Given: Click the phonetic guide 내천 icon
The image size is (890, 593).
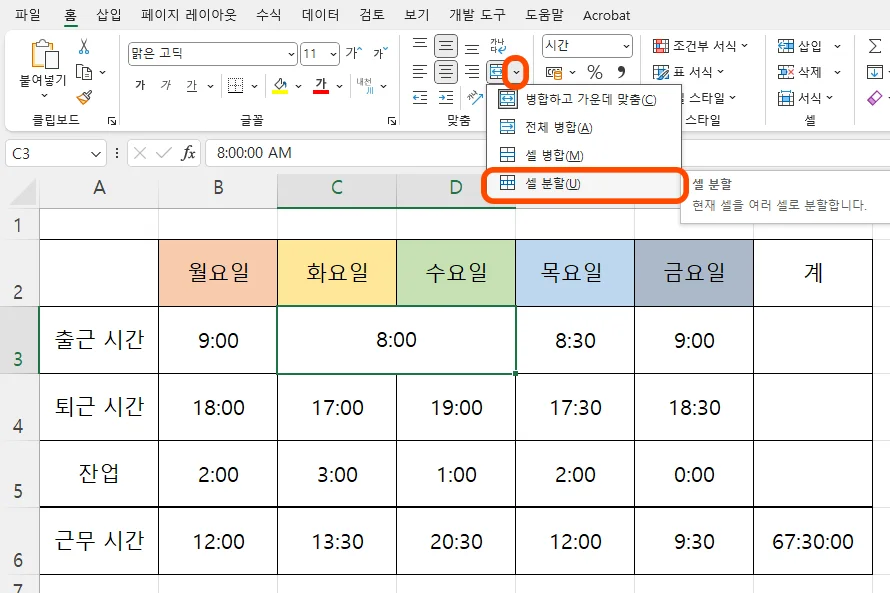Looking at the screenshot, I should 365,86.
